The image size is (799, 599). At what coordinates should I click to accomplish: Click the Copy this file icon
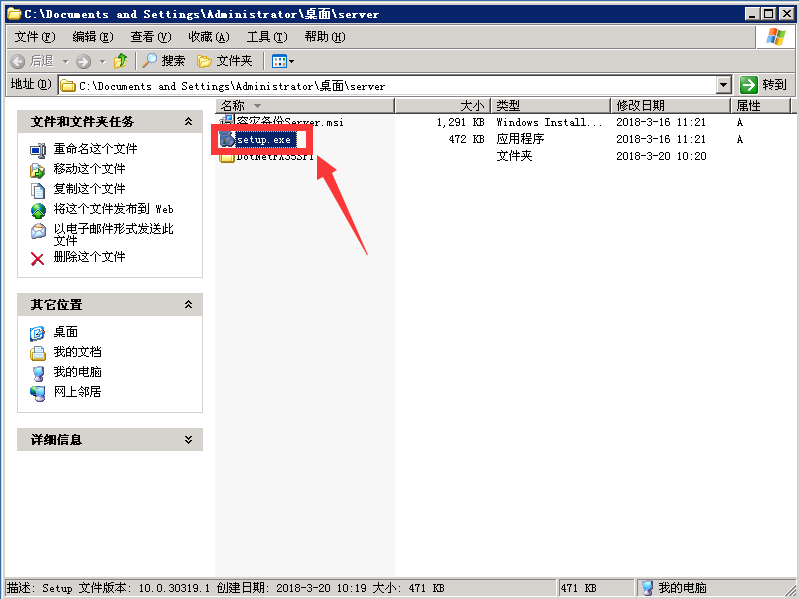pos(38,189)
